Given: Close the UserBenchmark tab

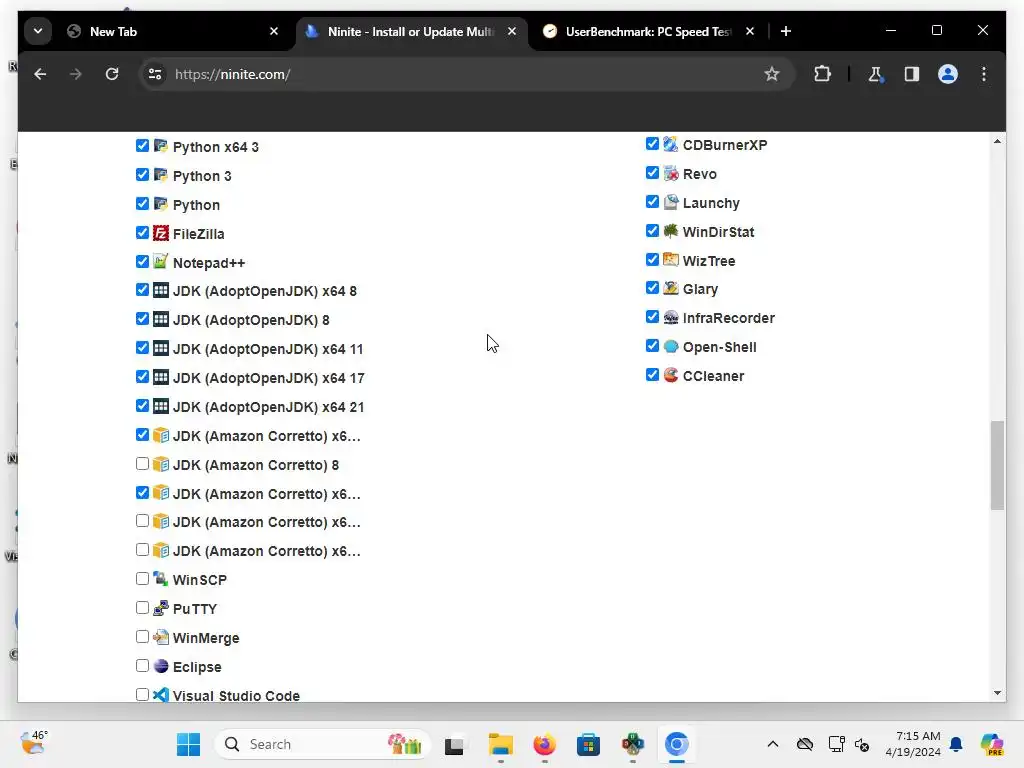Looking at the screenshot, I should [750, 31].
